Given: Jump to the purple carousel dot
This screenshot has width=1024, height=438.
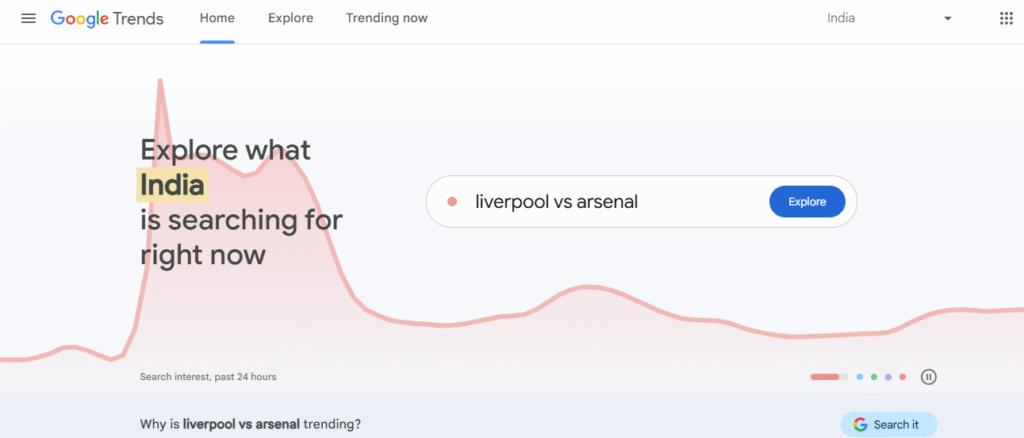Looking at the screenshot, I should 888,377.
